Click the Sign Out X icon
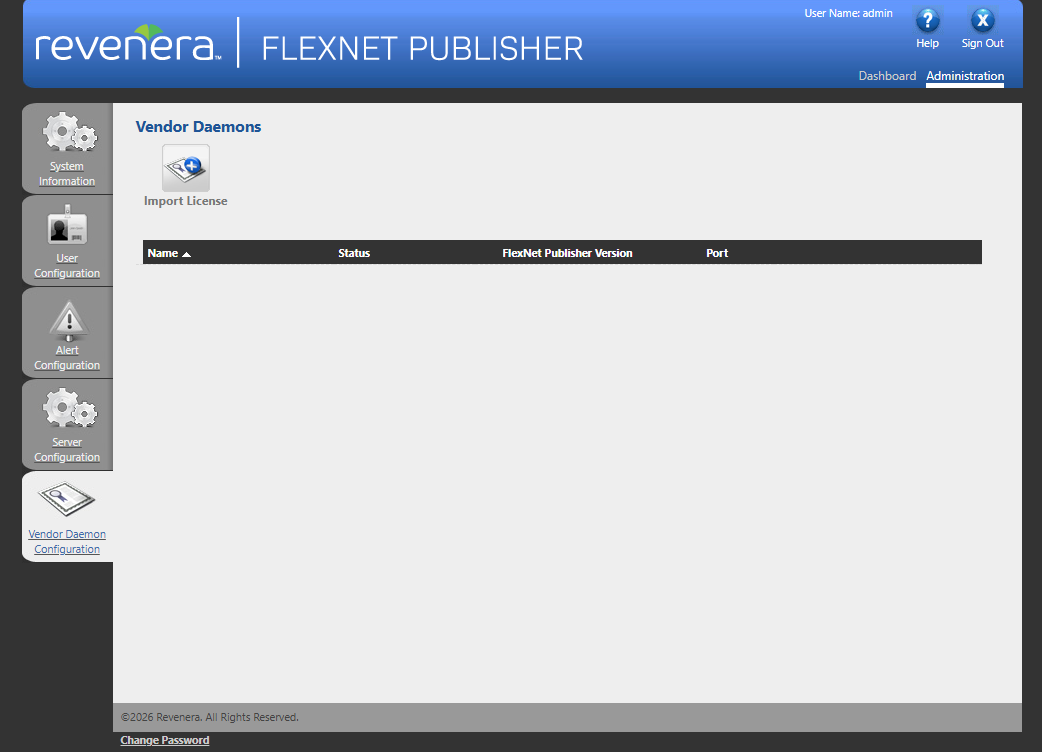The height and width of the screenshot is (752, 1042). coord(983,21)
